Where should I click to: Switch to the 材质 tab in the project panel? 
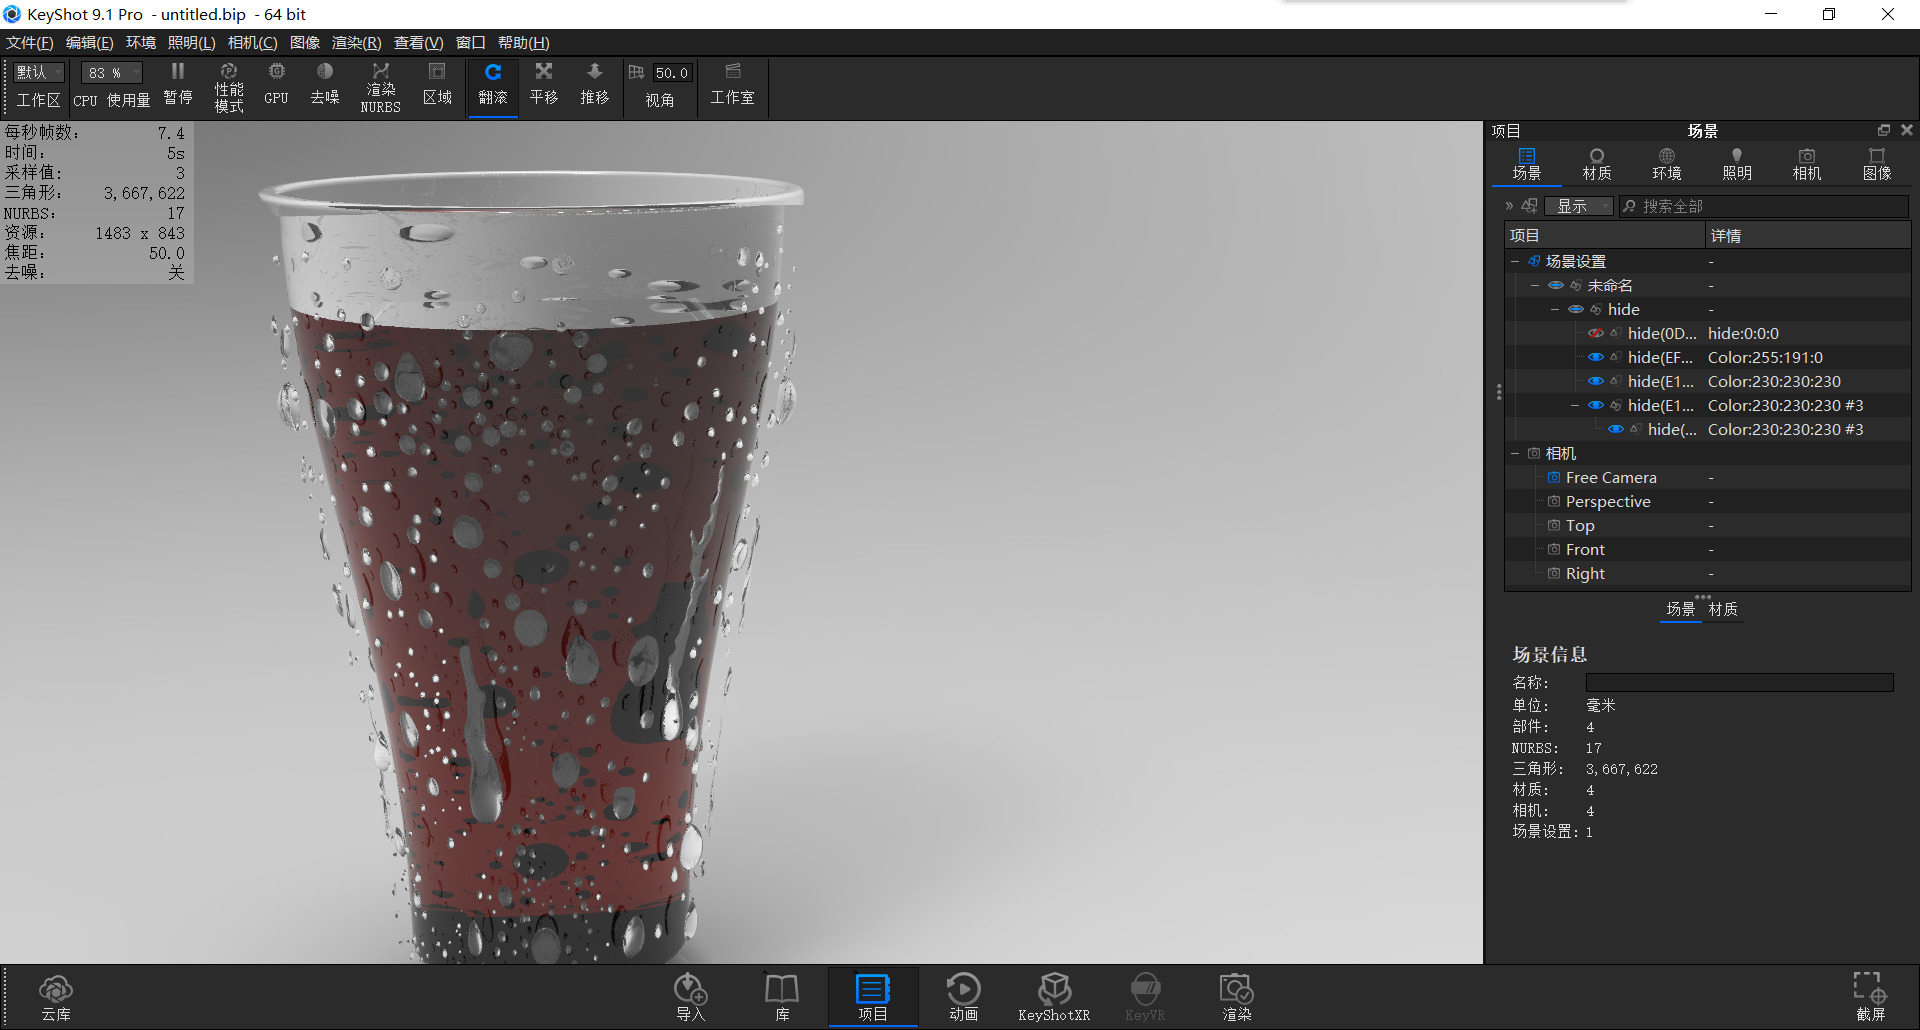coord(1596,163)
